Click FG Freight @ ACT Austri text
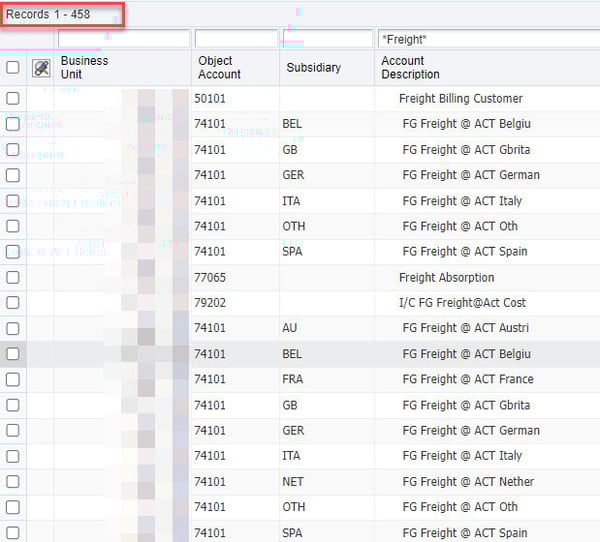Viewport: 600px width, 542px height. pyautogui.click(x=466, y=328)
